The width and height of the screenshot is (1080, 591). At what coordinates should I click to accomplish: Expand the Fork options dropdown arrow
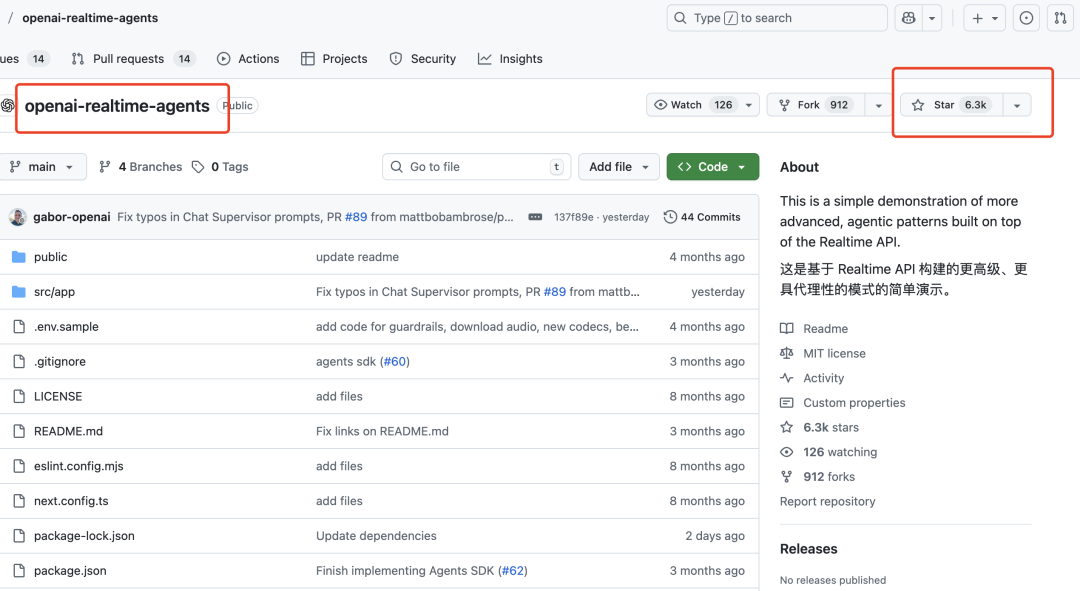[x=878, y=105]
